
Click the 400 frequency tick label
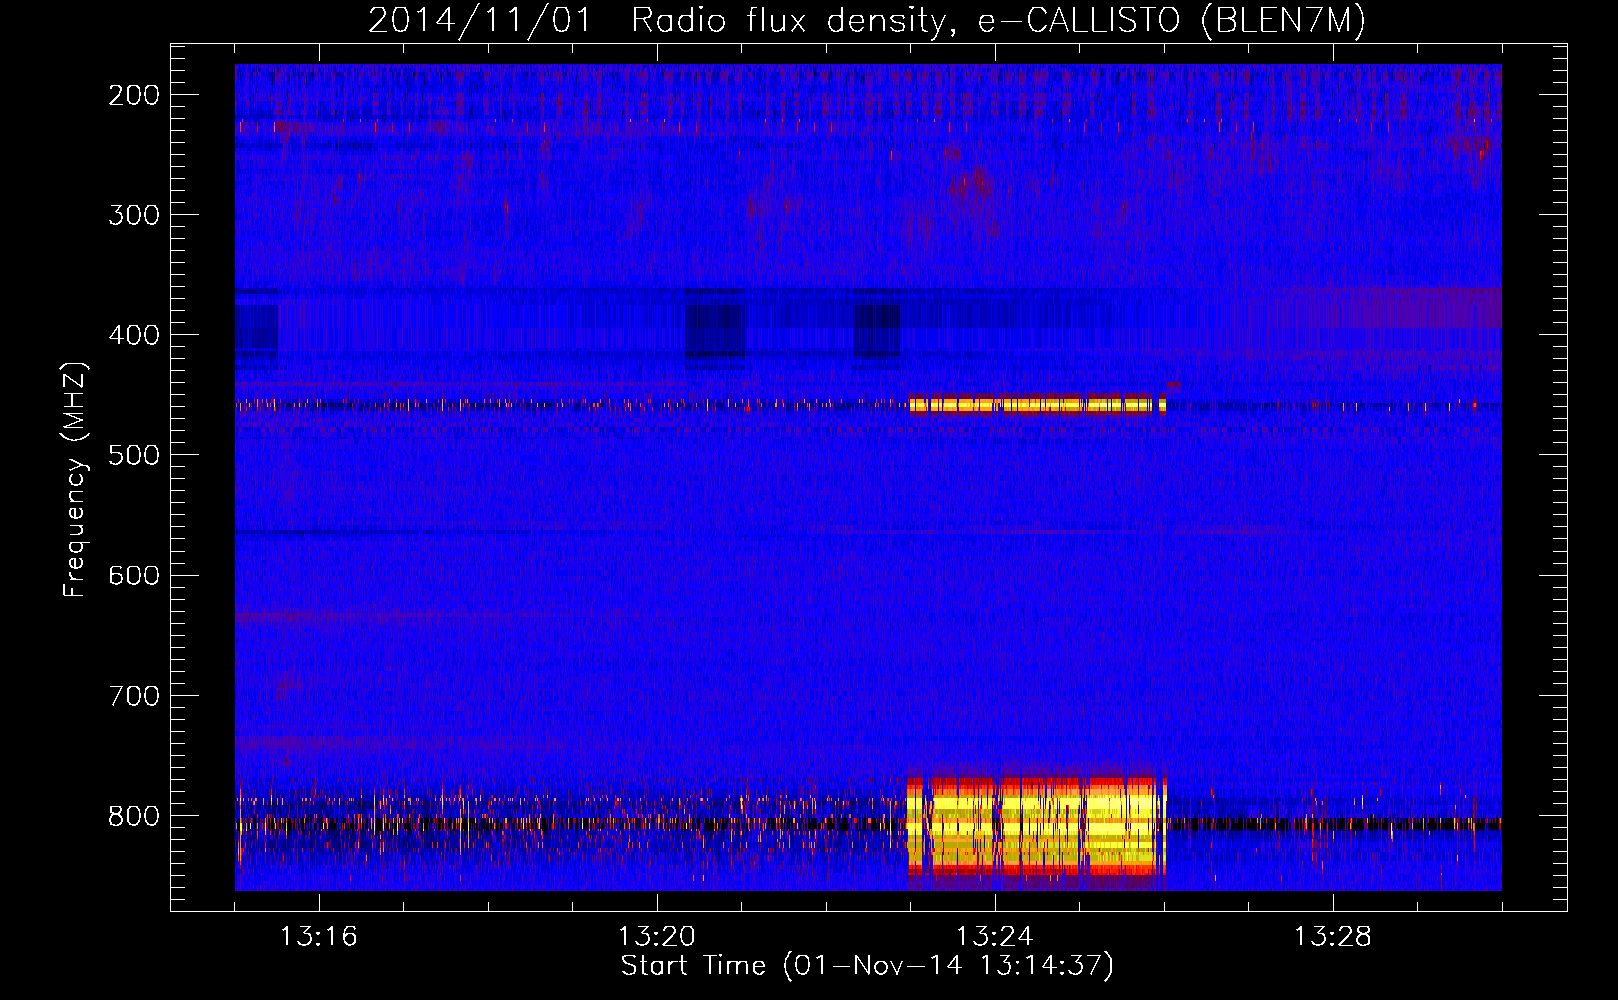tap(133, 335)
